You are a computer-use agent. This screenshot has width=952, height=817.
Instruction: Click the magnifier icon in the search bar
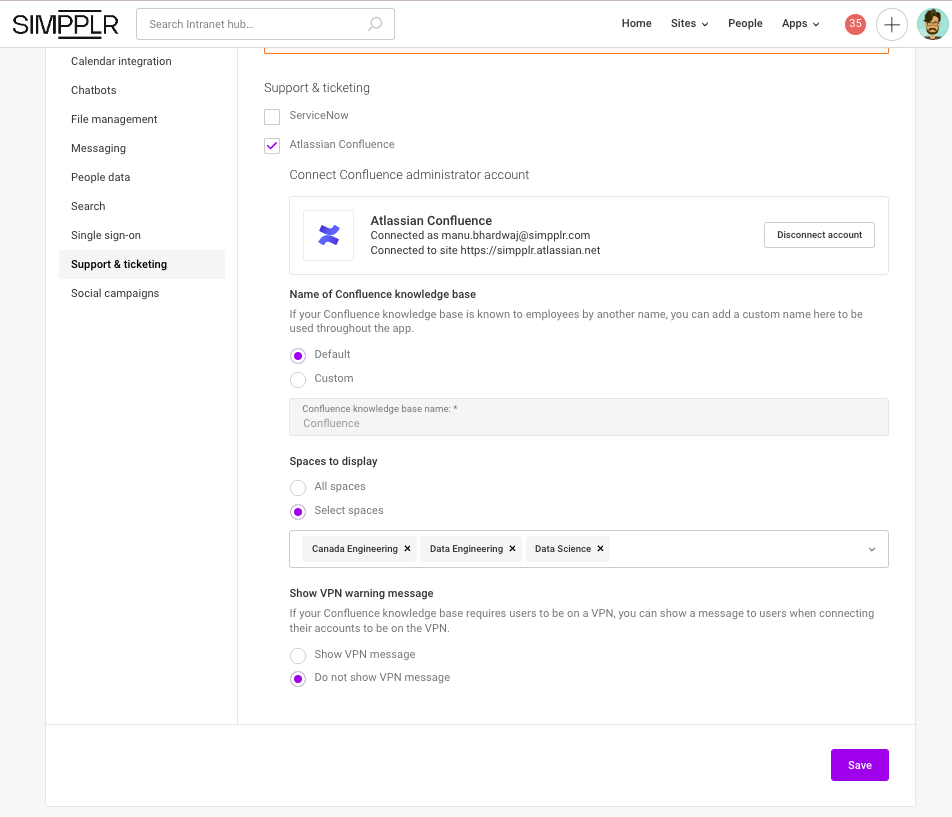point(373,23)
